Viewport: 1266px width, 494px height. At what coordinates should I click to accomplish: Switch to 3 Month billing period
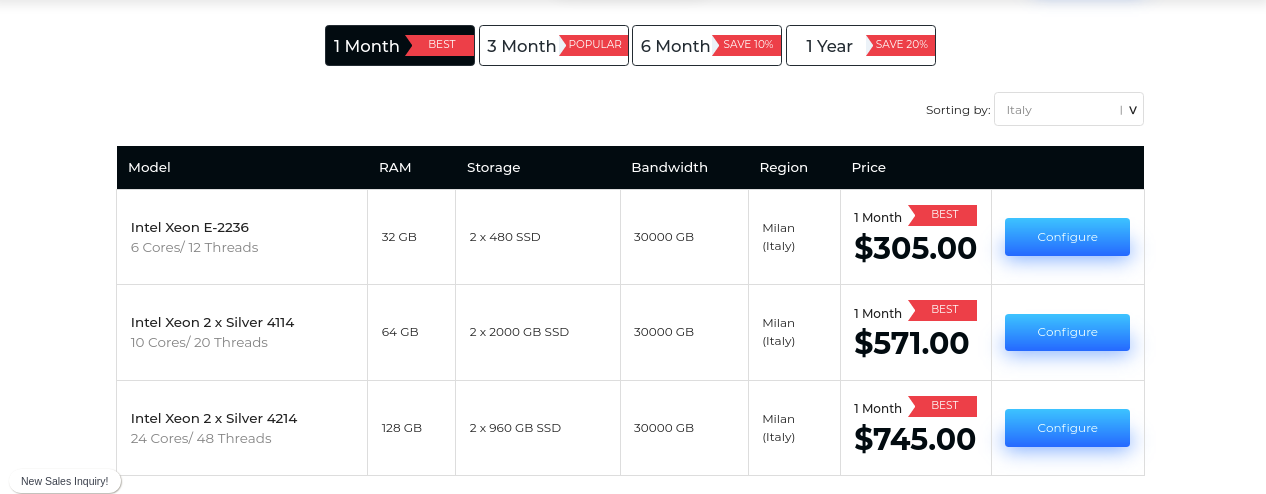point(521,46)
